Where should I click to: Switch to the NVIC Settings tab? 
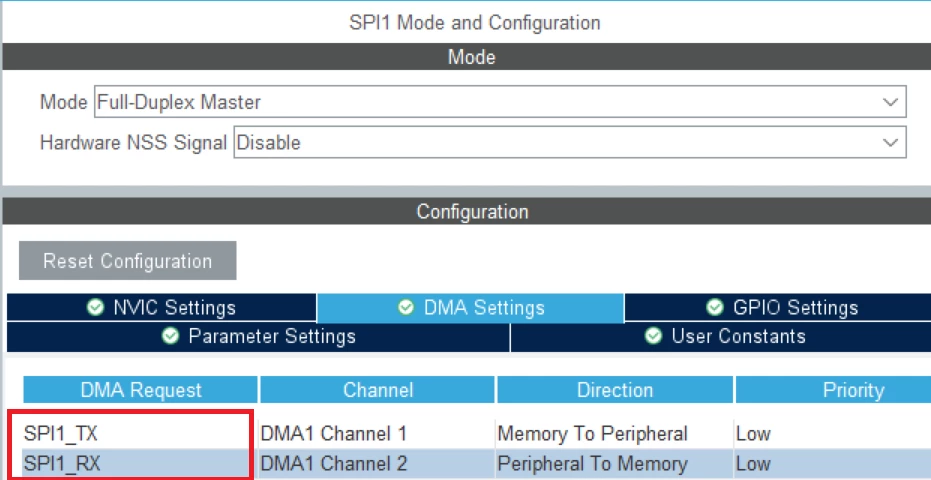click(x=162, y=308)
